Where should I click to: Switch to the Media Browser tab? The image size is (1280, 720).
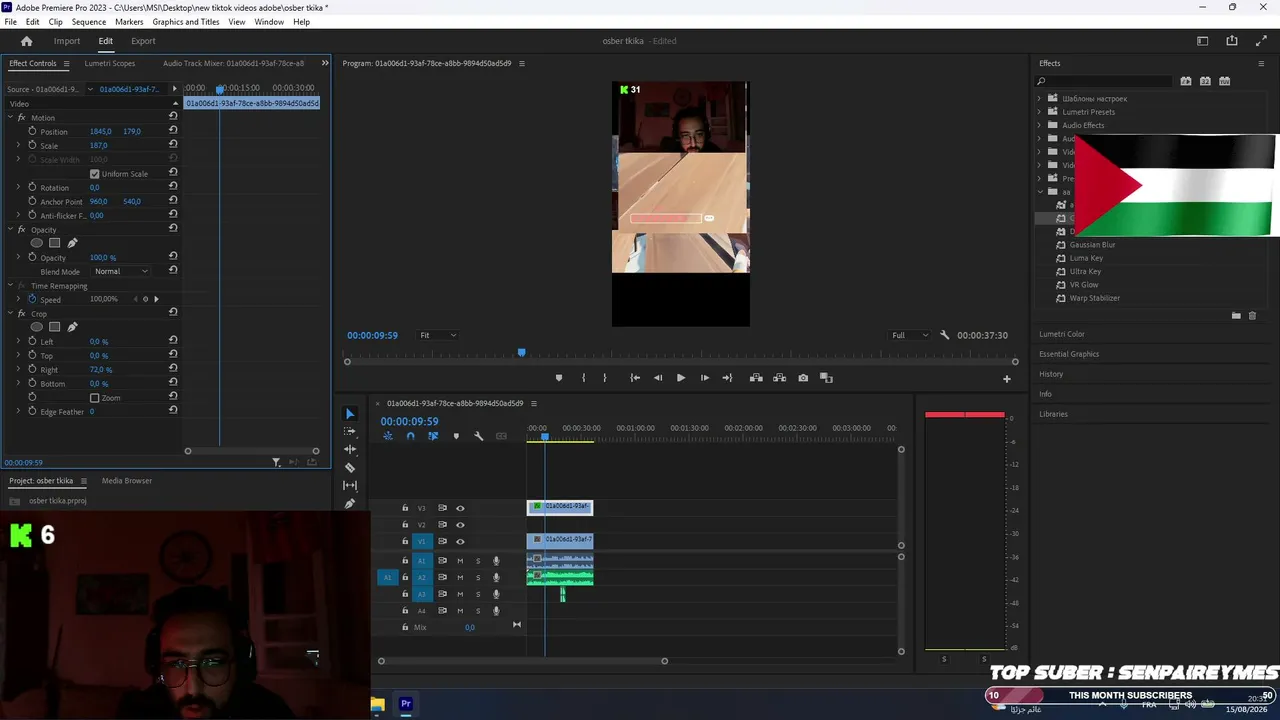tap(127, 481)
